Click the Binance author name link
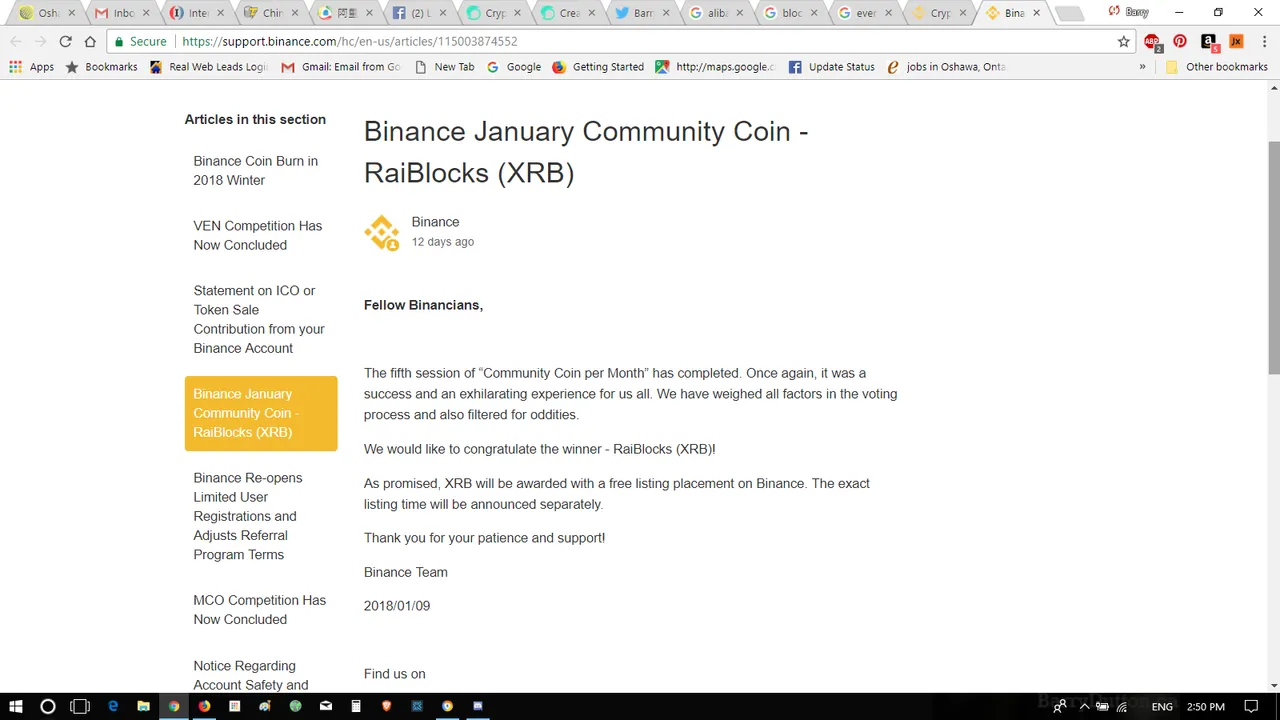The image size is (1280, 720). pos(435,222)
